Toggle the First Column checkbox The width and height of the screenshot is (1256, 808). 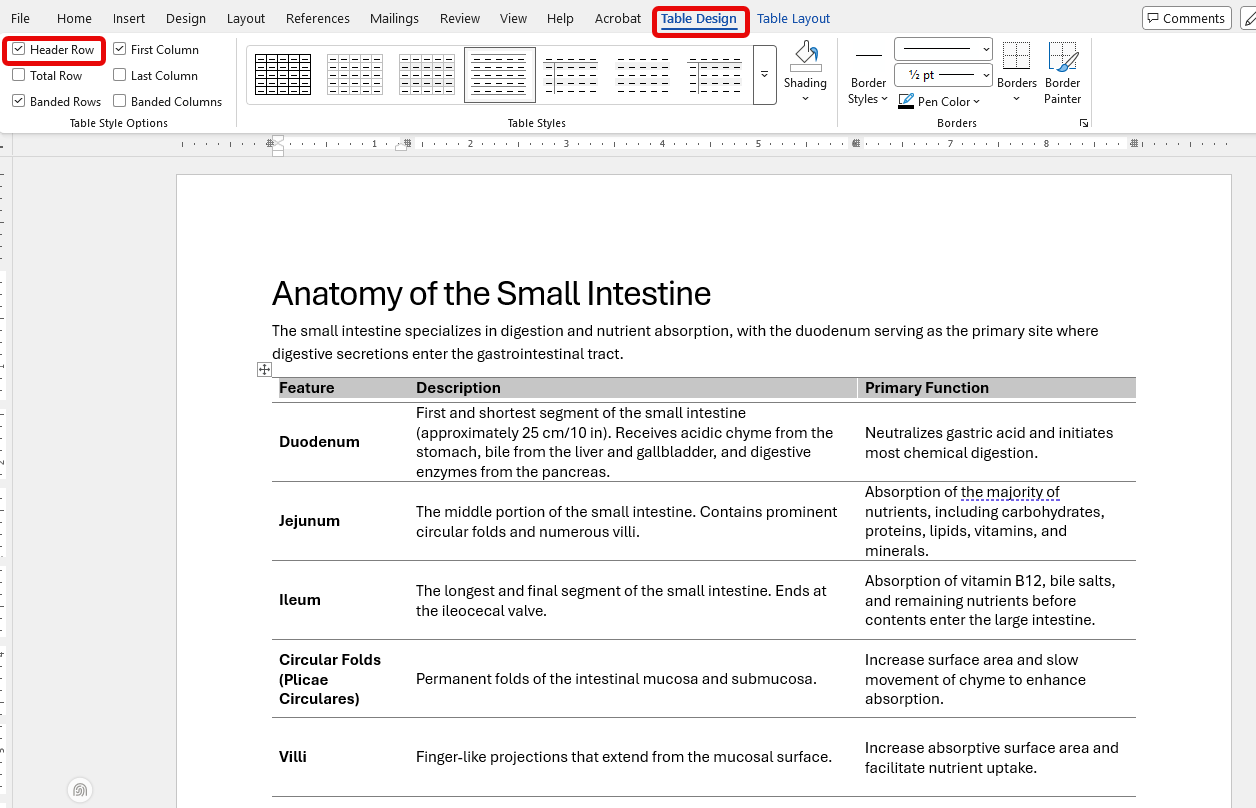[x=120, y=49]
